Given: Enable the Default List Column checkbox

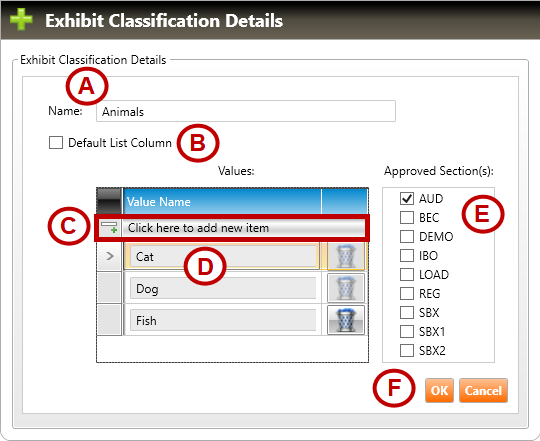Looking at the screenshot, I should [x=56, y=143].
